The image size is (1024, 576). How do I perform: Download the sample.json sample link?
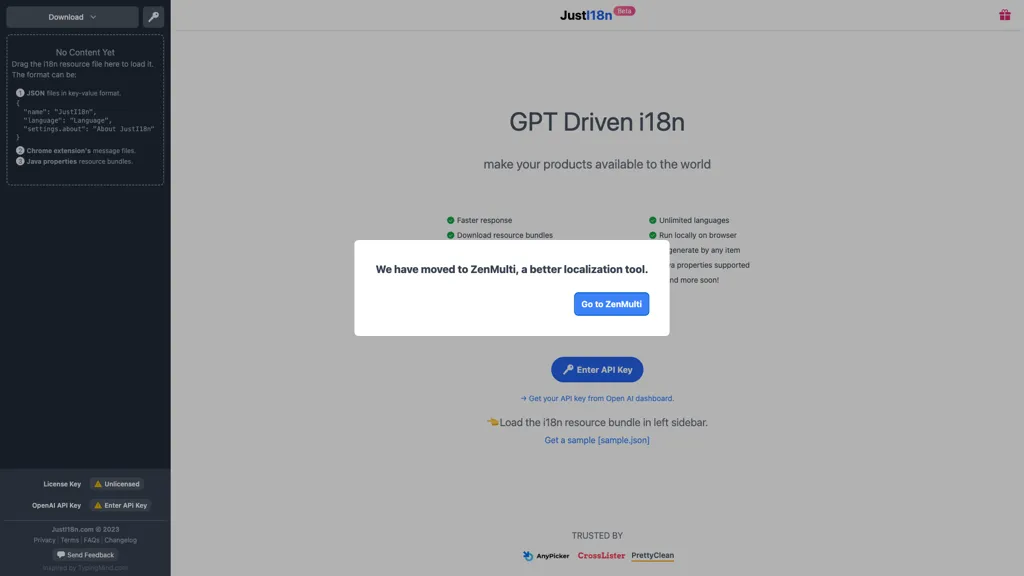point(597,440)
